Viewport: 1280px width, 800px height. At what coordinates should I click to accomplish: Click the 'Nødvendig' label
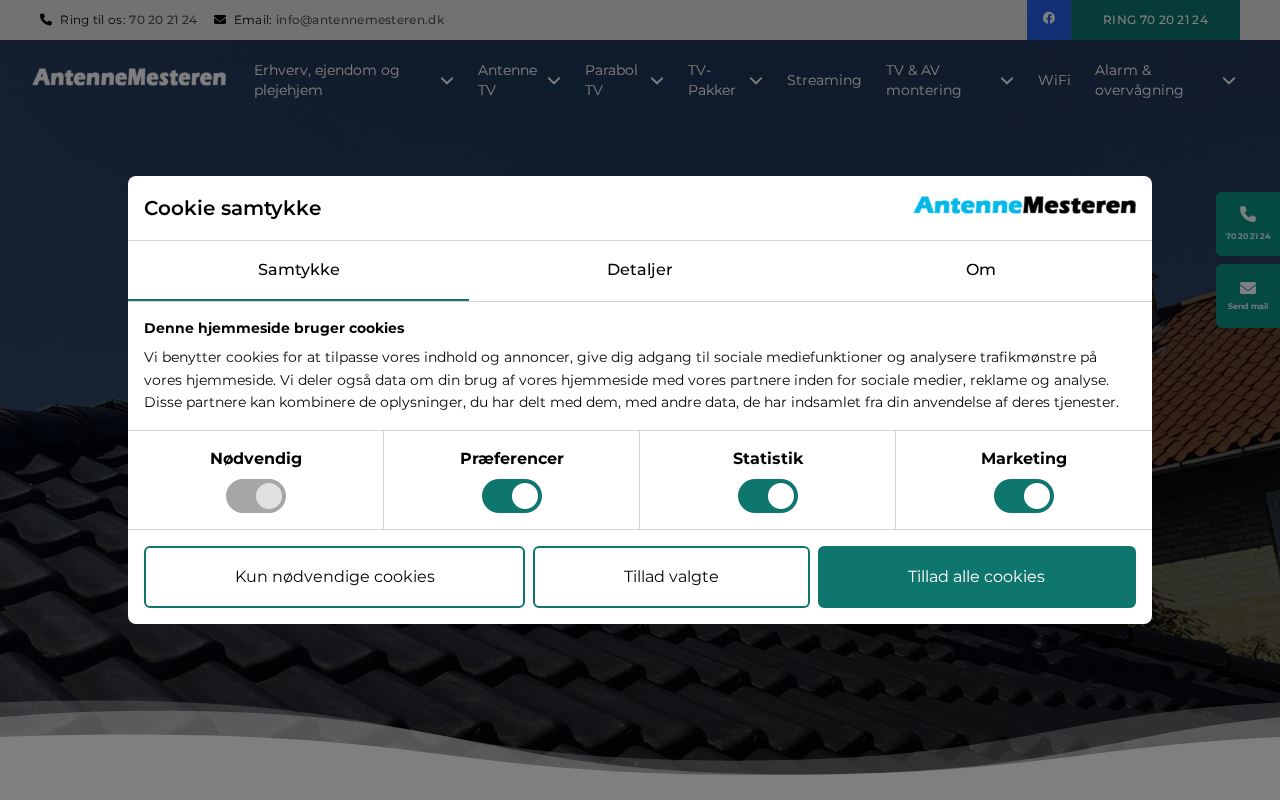coord(256,459)
